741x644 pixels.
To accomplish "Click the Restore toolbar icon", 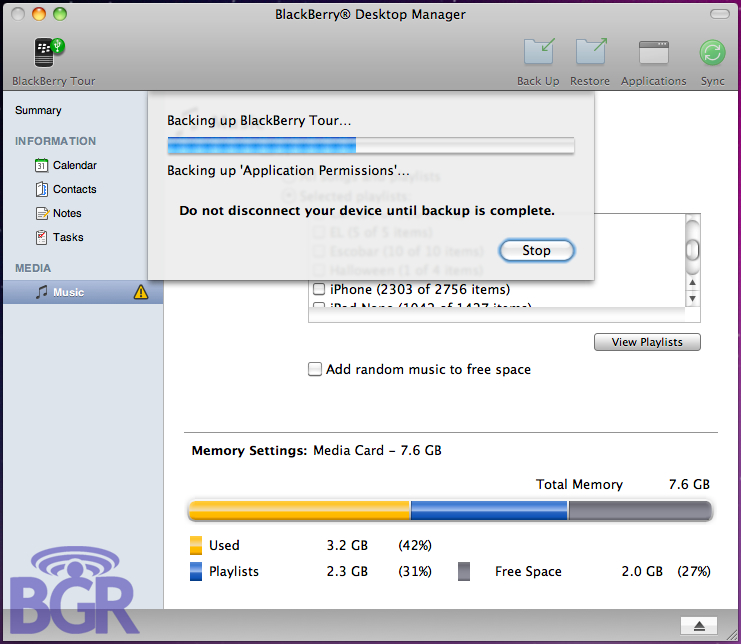I will tap(590, 51).
